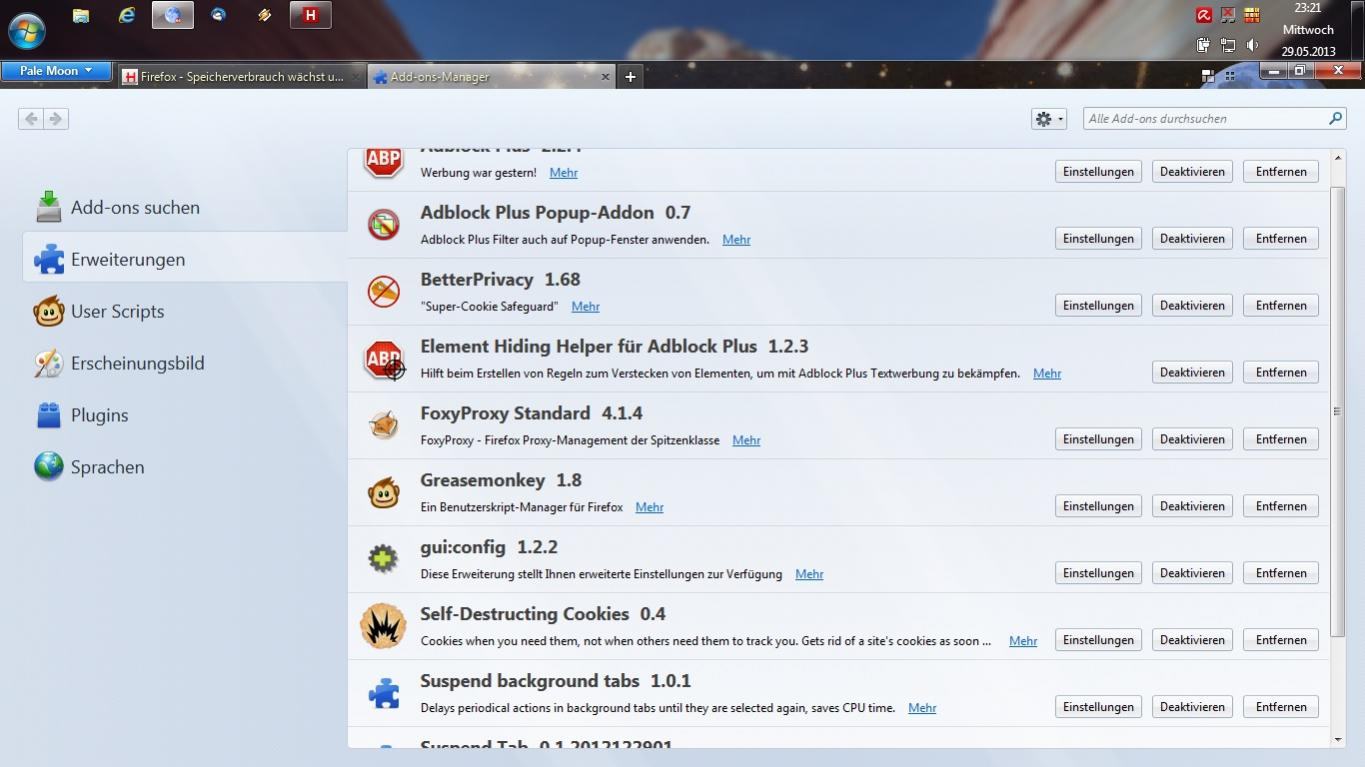This screenshot has width=1365, height=767.
Task: Open Einstellungen for Self-Destructing Cookies
Action: pos(1098,640)
